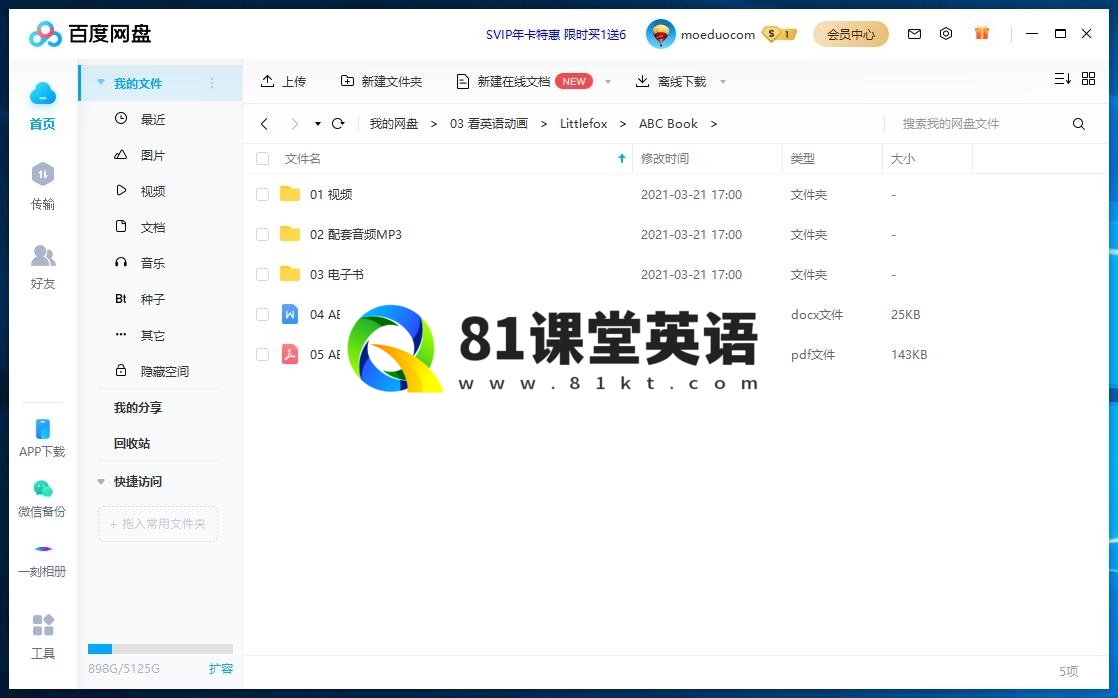Click the SVIP年卡特惠 promotion link
Screen dimensions: 1118x698
click(555, 34)
